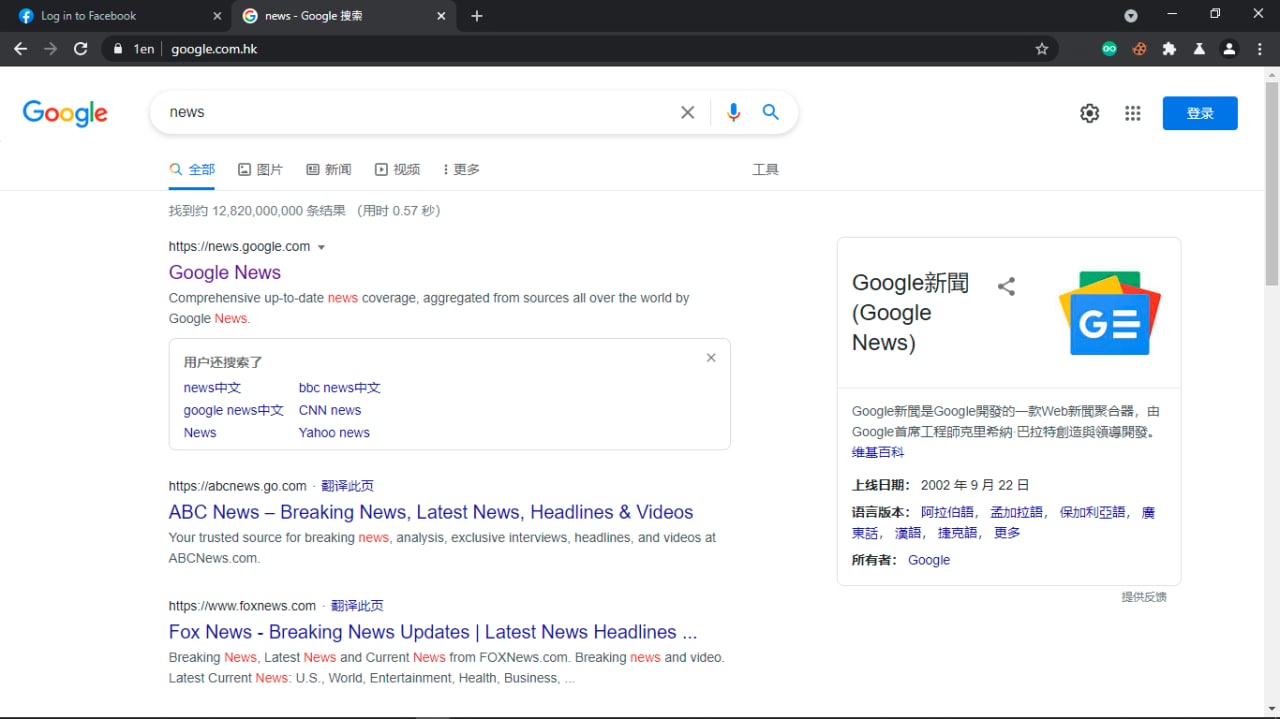Start voice search with microphone icon
The height and width of the screenshot is (719, 1280).
[x=733, y=112]
